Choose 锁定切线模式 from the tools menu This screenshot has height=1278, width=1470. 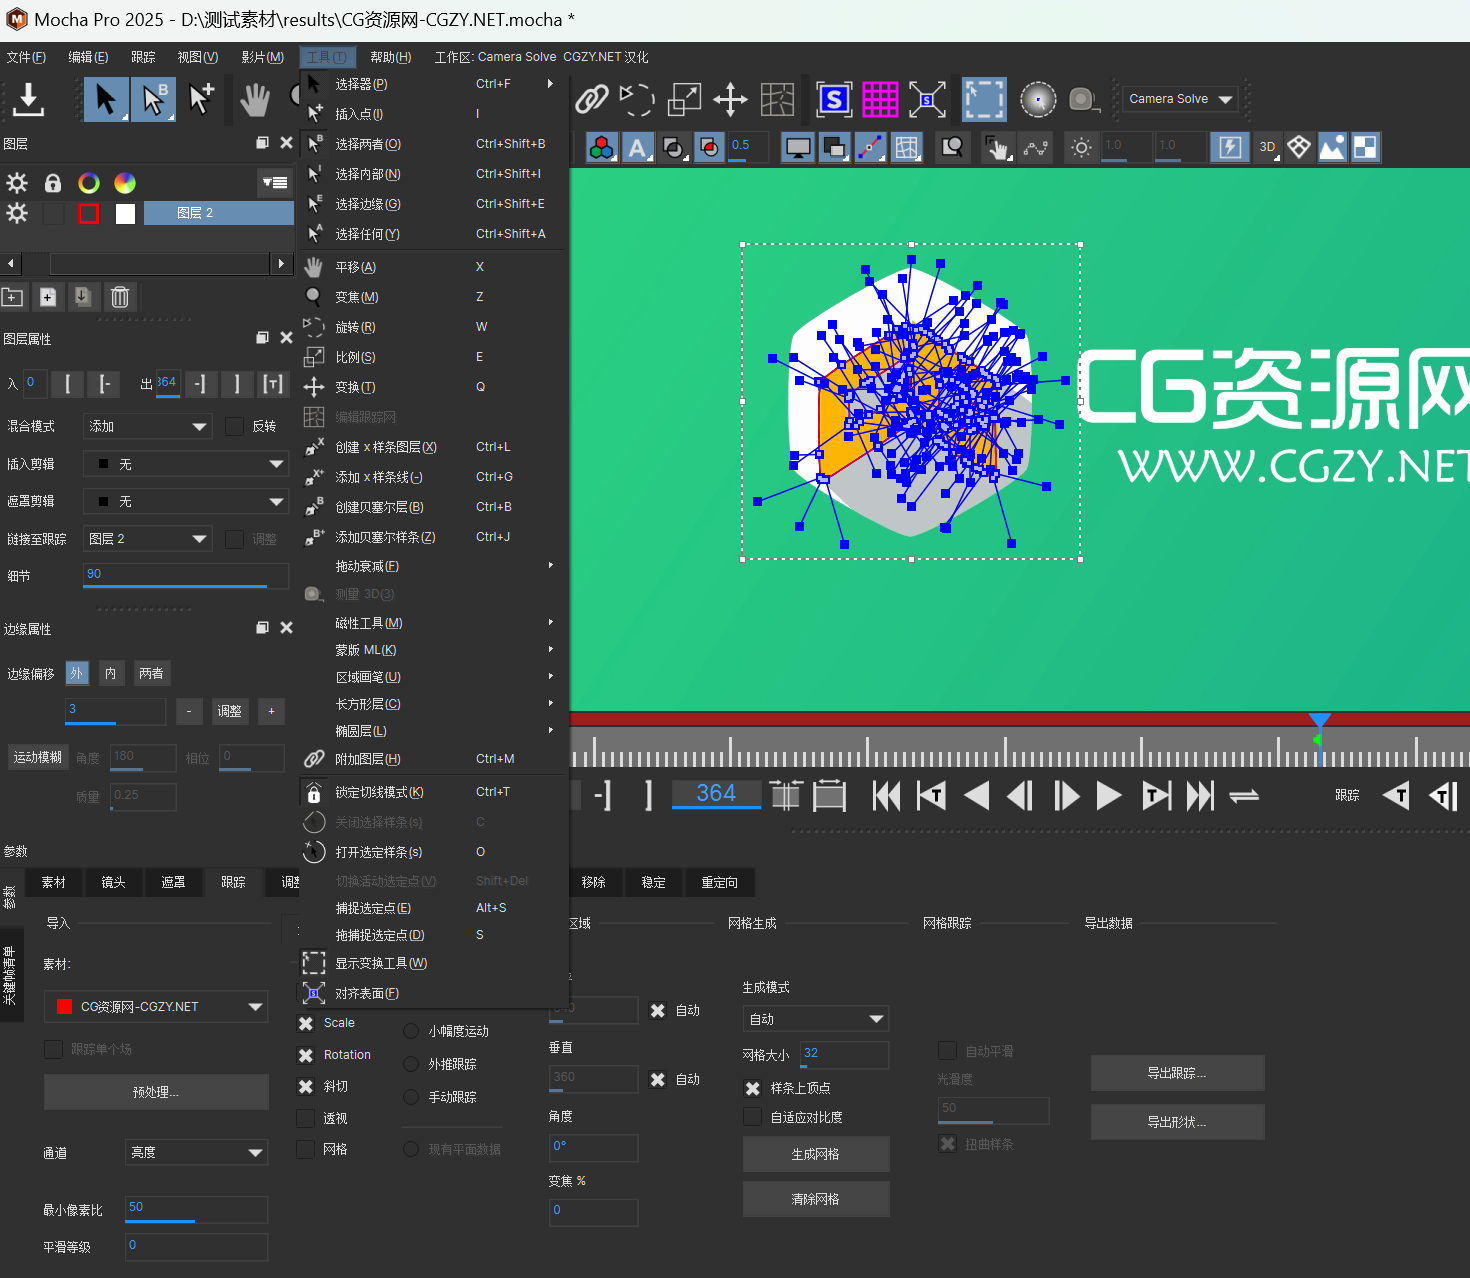click(x=379, y=793)
